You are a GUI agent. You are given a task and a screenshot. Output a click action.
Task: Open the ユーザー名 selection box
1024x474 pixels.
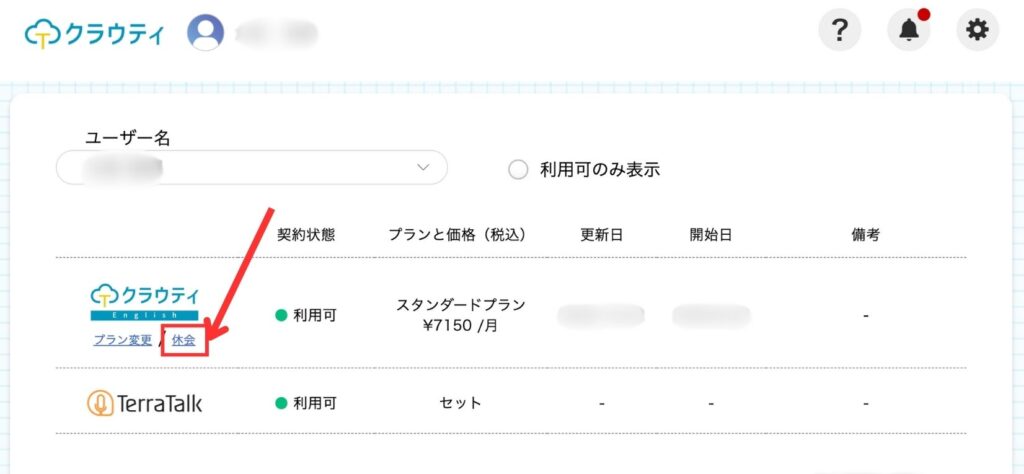251,168
